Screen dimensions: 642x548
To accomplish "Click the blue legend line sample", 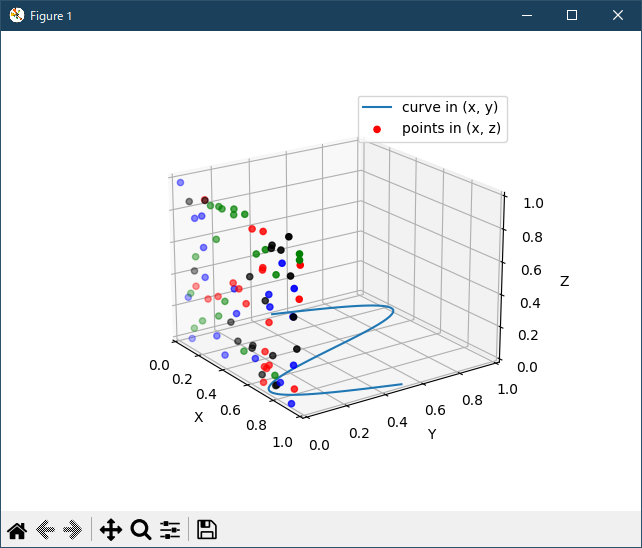I will (377, 107).
